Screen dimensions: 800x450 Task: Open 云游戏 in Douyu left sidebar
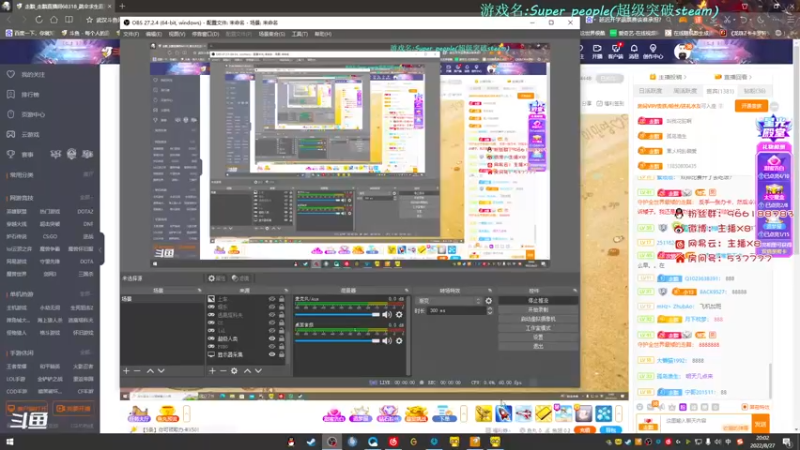point(30,135)
